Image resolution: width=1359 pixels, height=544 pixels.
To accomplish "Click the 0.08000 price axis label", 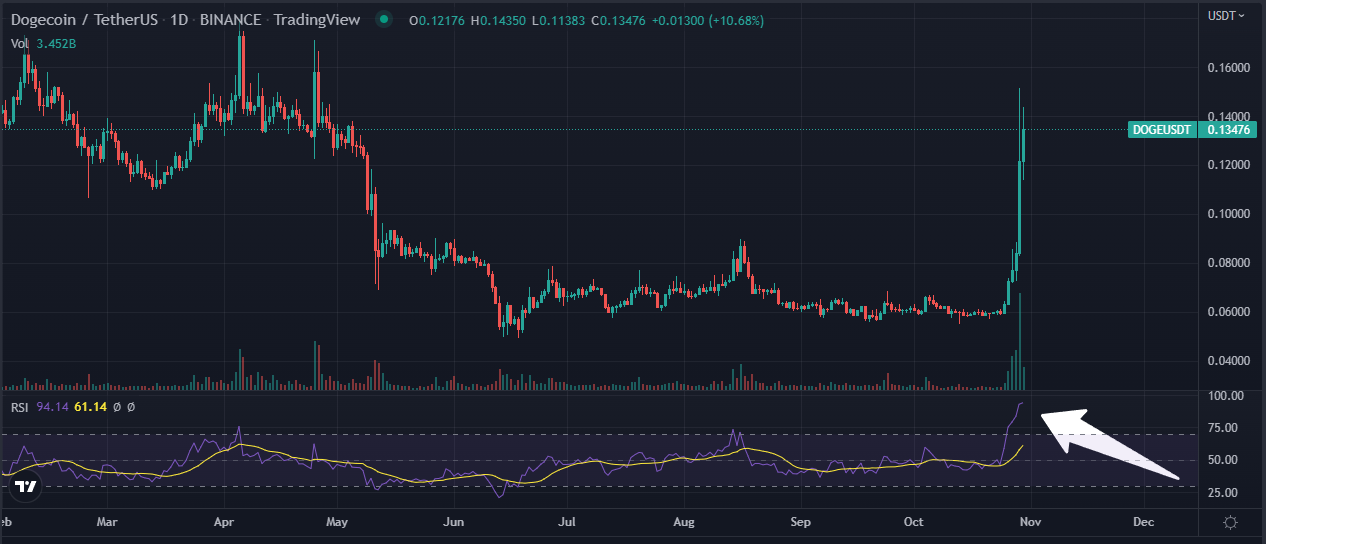I will (x=1227, y=263).
